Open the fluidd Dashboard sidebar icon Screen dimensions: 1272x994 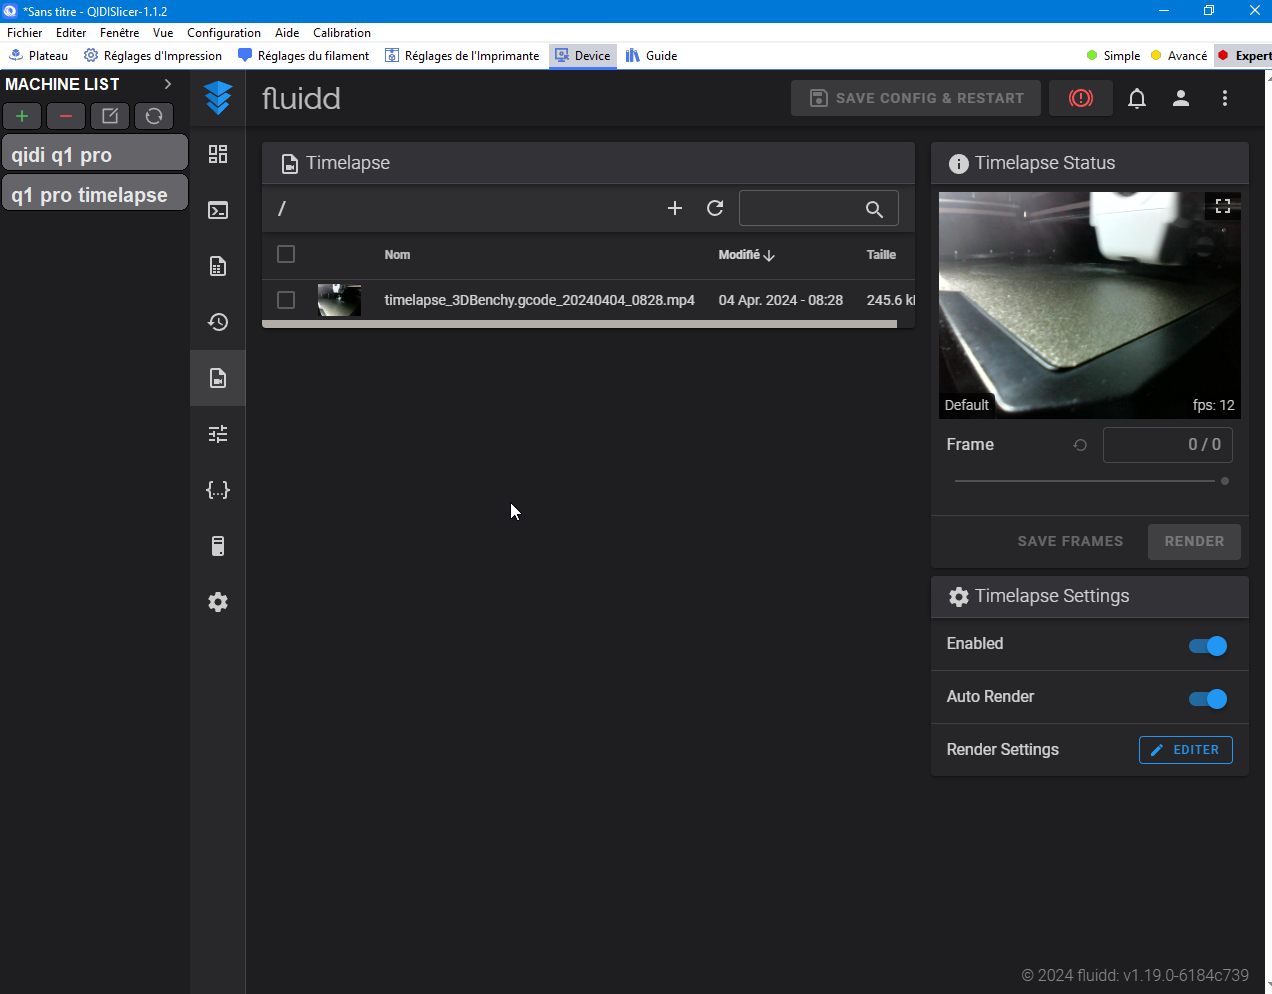click(x=218, y=154)
